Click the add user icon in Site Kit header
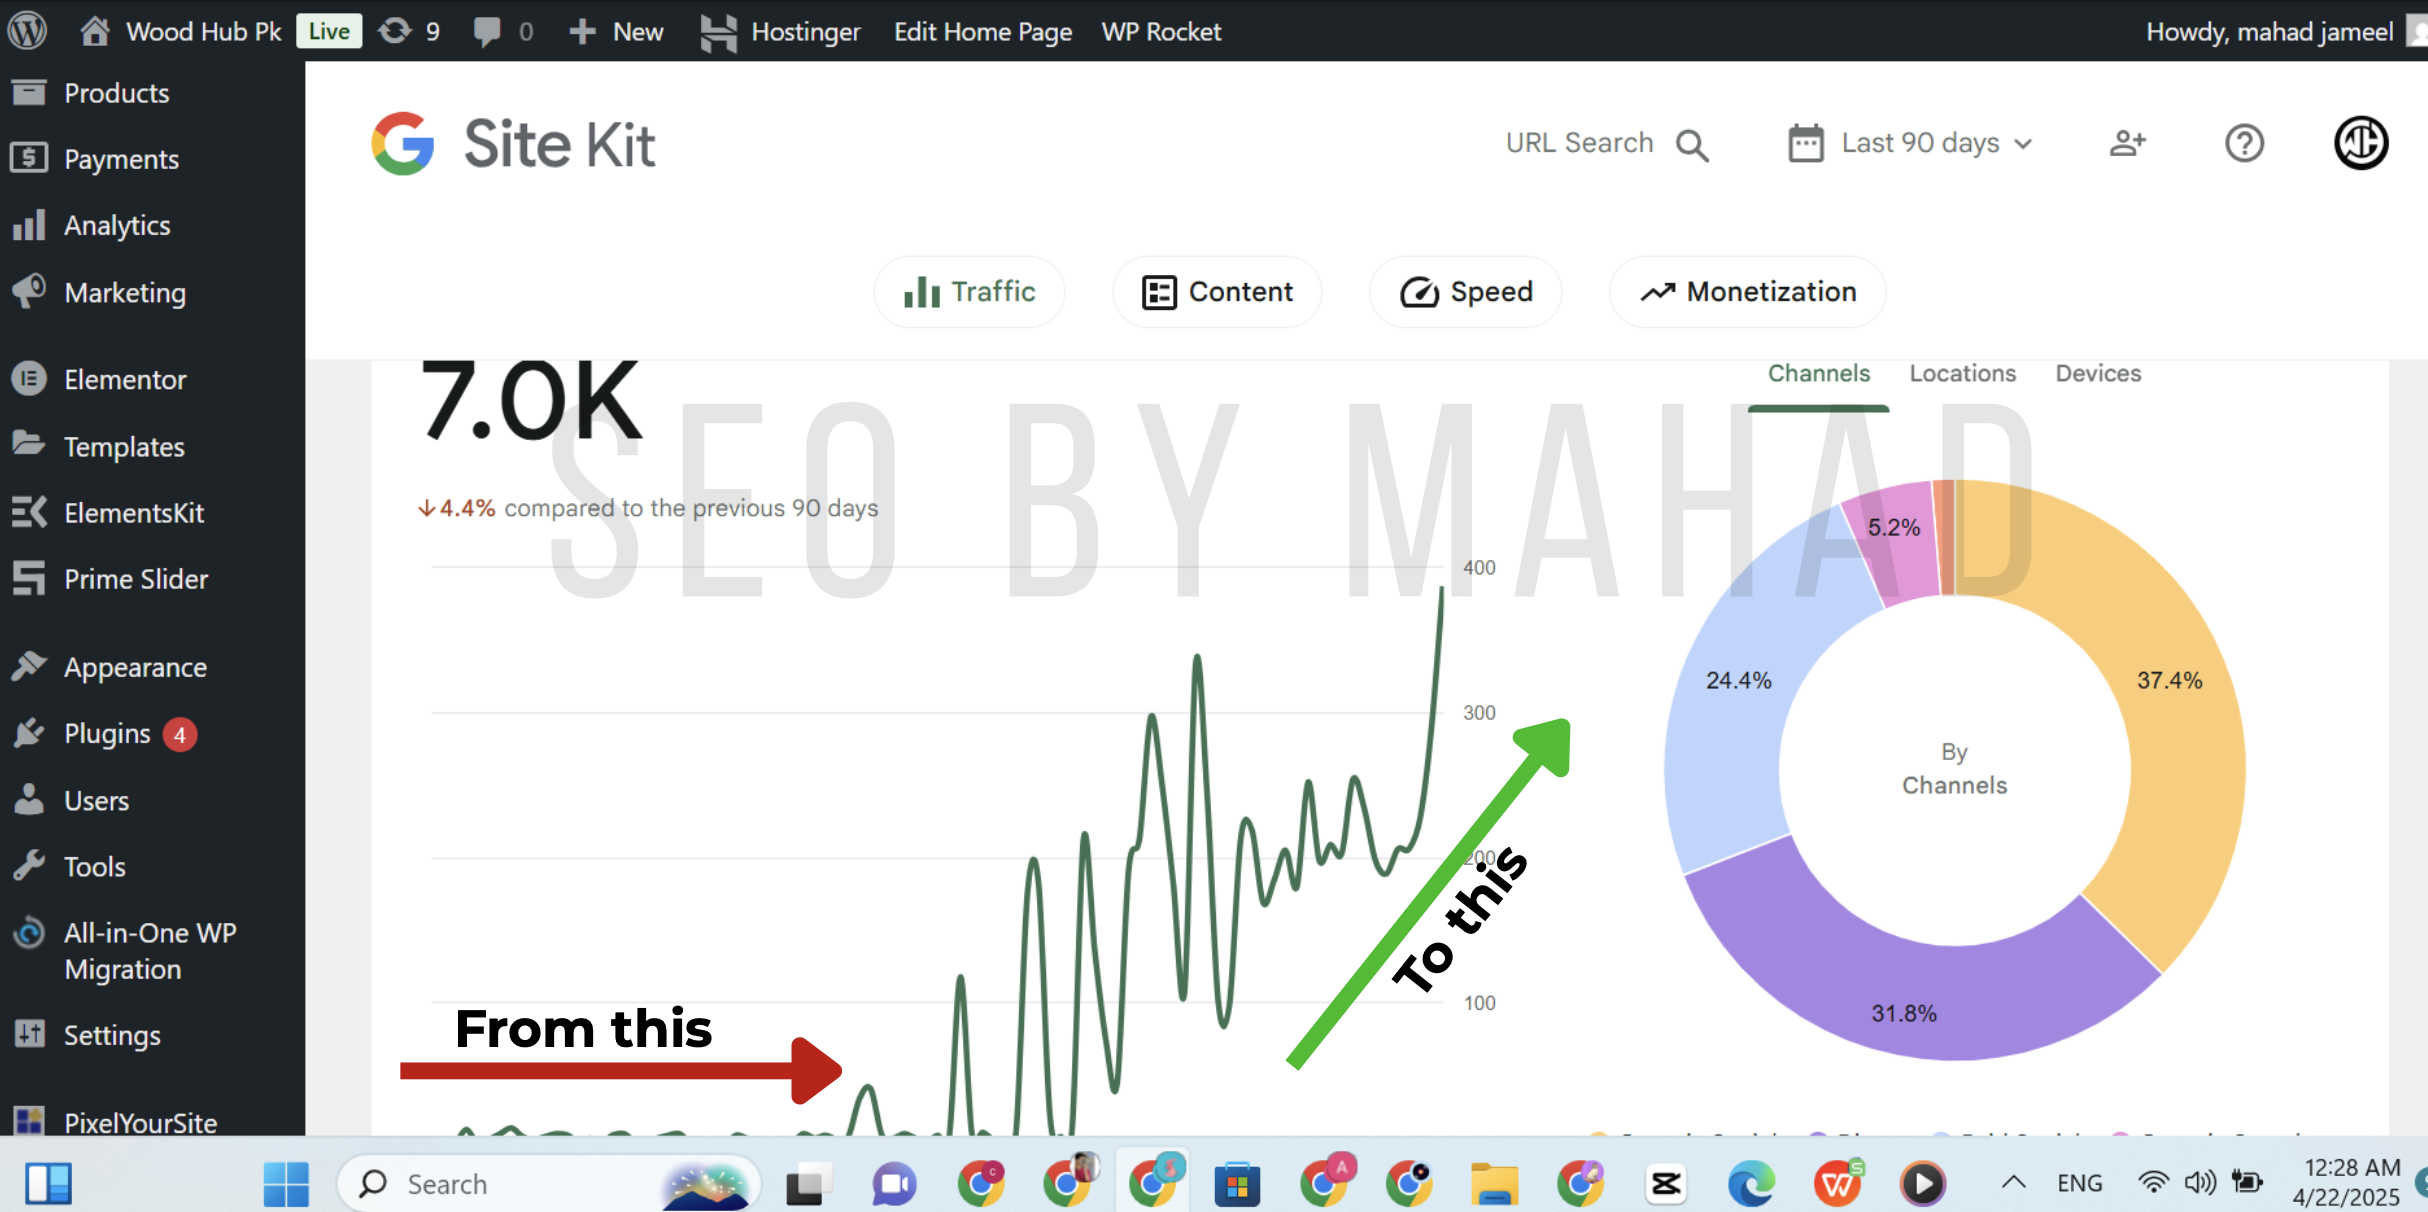2428x1212 pixels. click(2127, 144)
